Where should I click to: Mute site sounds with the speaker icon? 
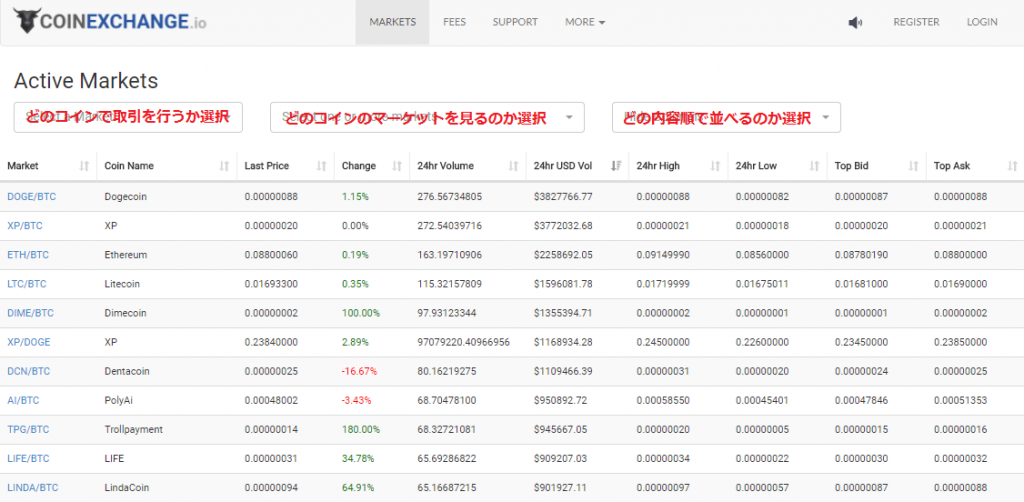(x=855, y=22)
